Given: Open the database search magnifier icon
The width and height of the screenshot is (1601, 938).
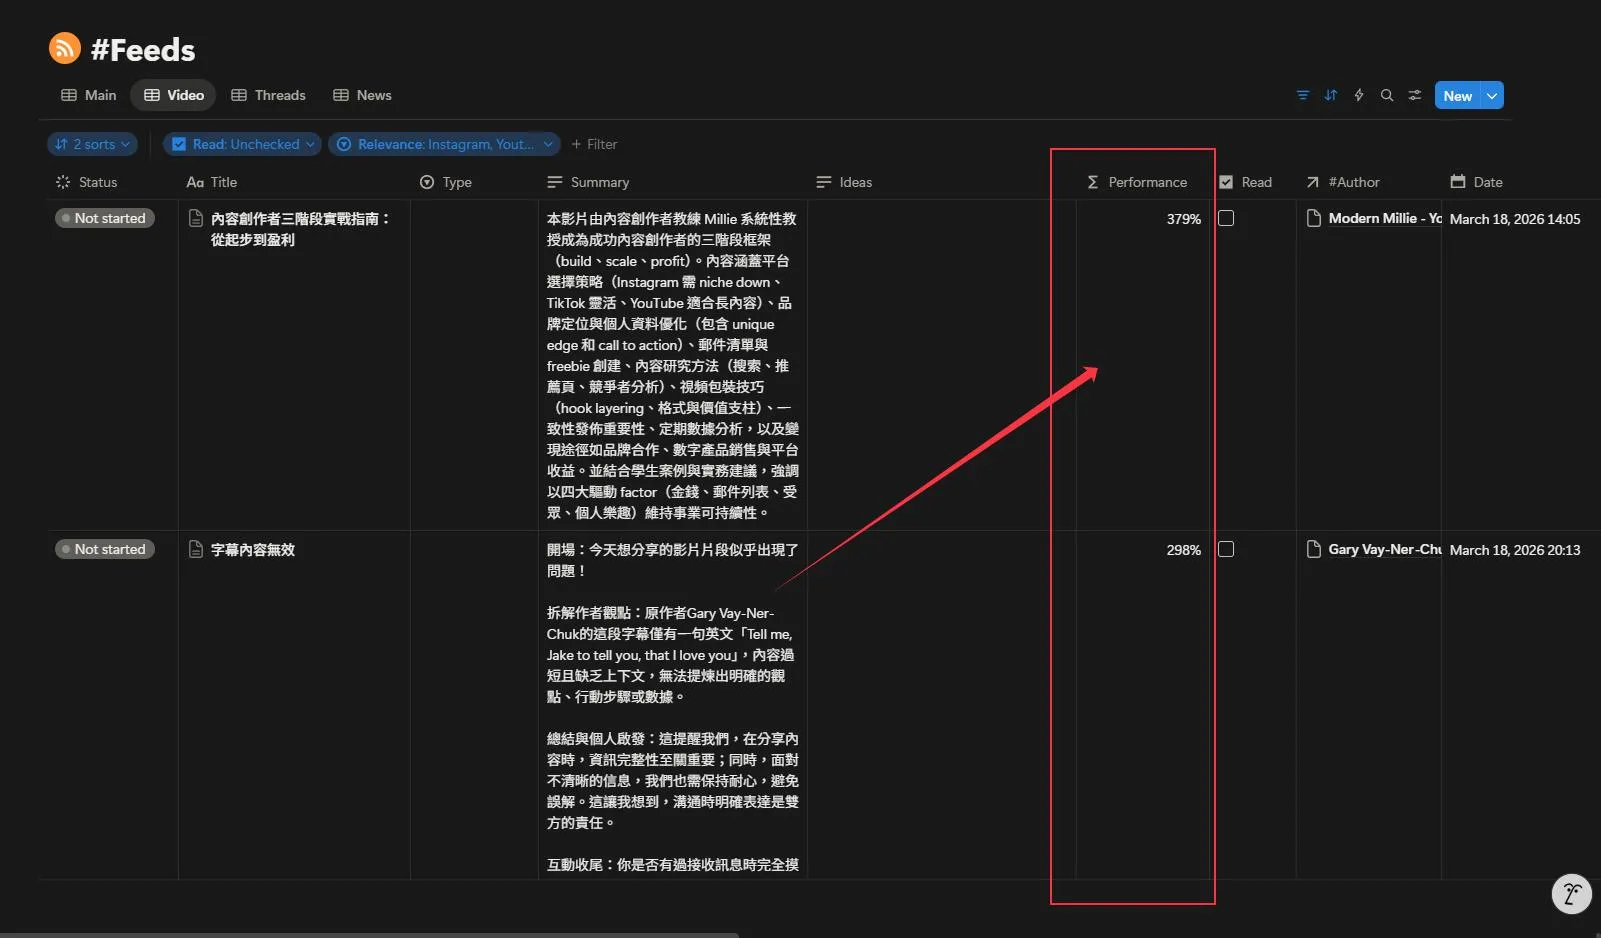Looking at the screenshot, I should pyautogui.click(x=1386, y=95).
